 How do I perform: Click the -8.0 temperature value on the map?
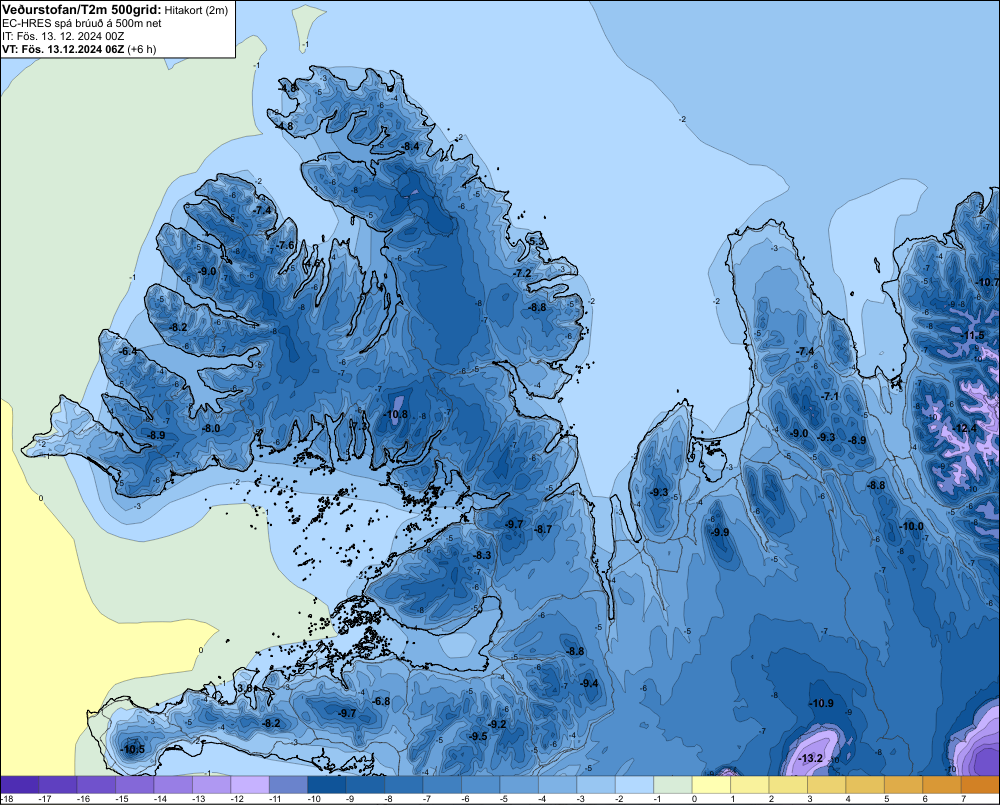pyautogui.click(x=211, y=429)
